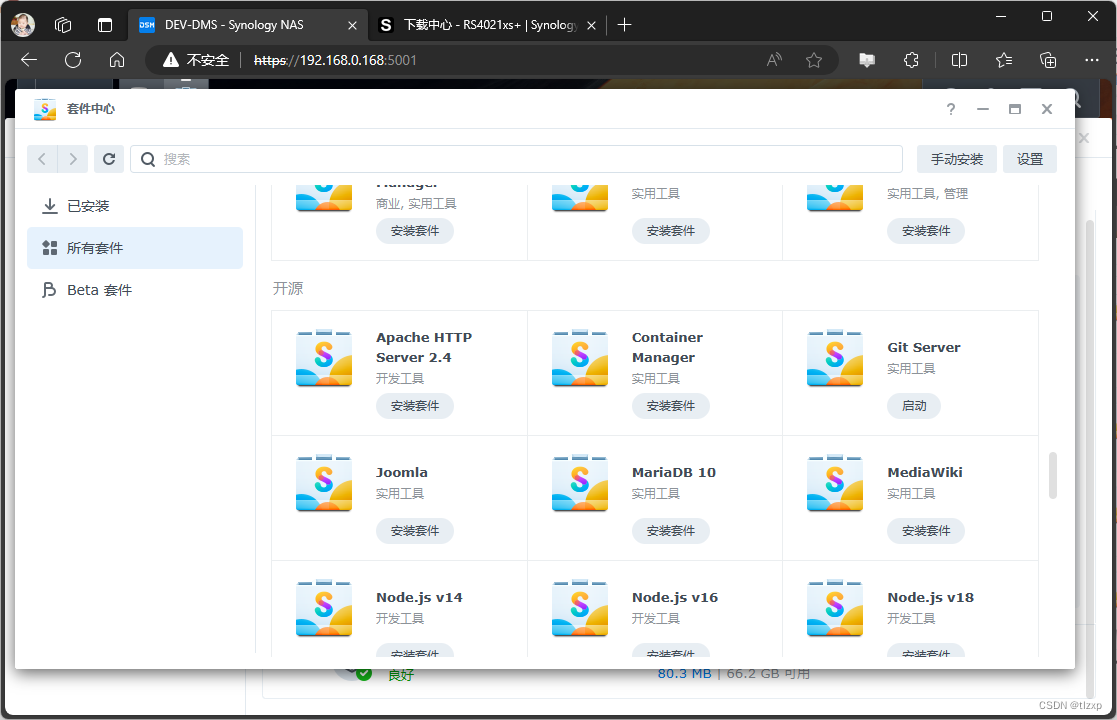Open Joomla title text
Viewport: 1117px width, 720px height.
click(x=402, y=472)
